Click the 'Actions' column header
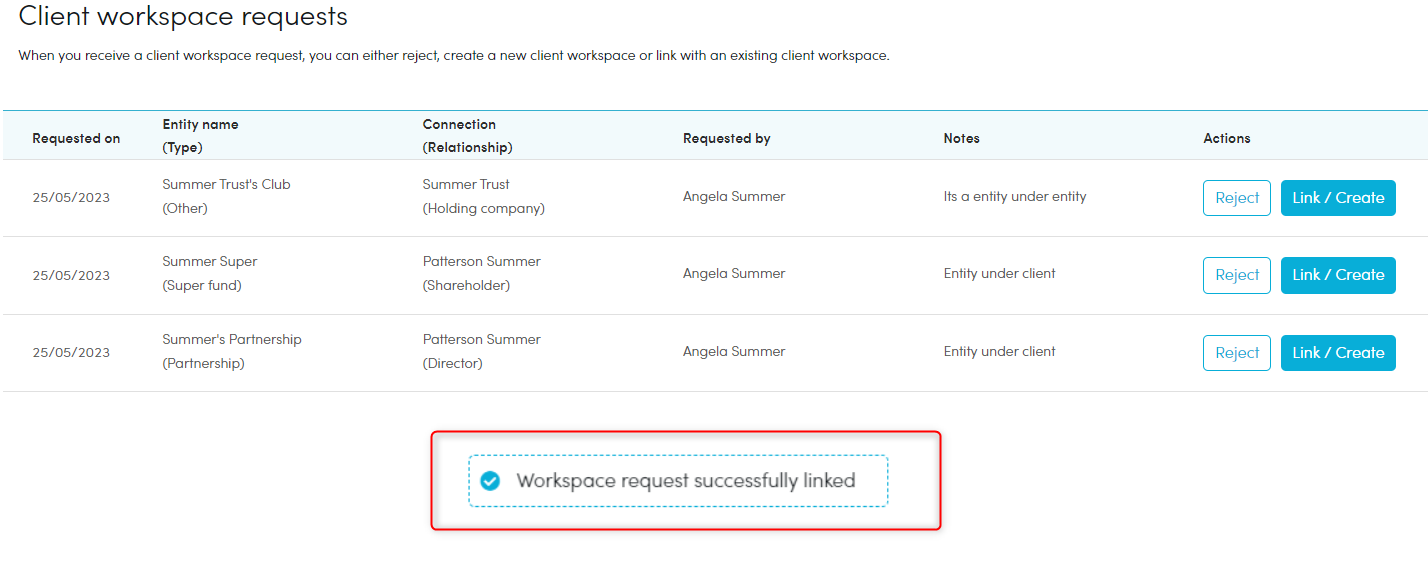Viewport: 1428px width, 568px height. (1226, 139)
